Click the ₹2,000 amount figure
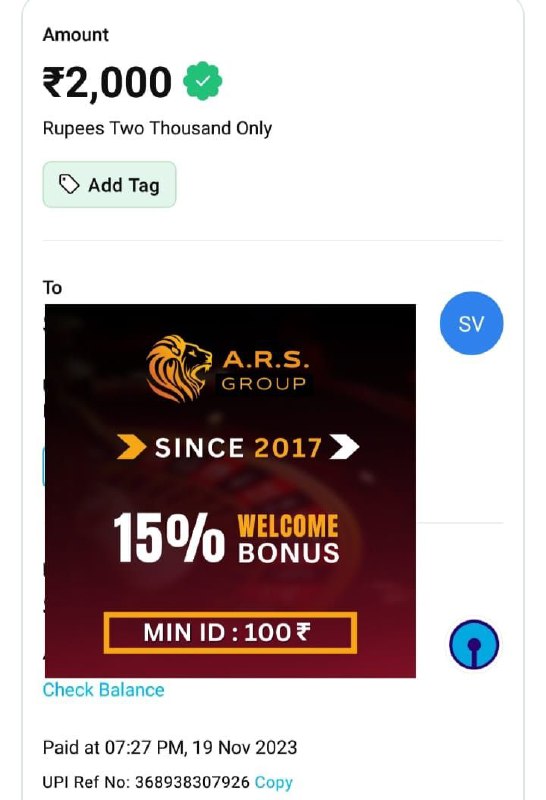 click(x=107, y=82)
